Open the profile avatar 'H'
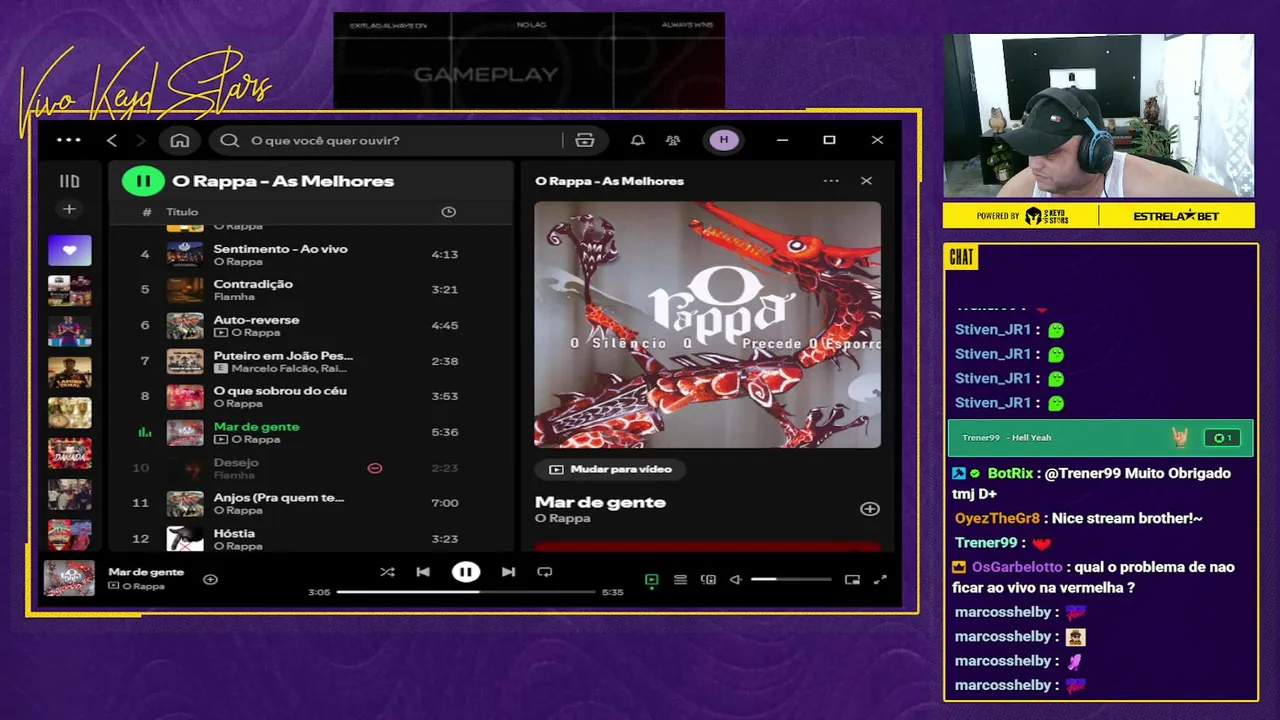Screen dimensions: 1280x720 point(724,140)
